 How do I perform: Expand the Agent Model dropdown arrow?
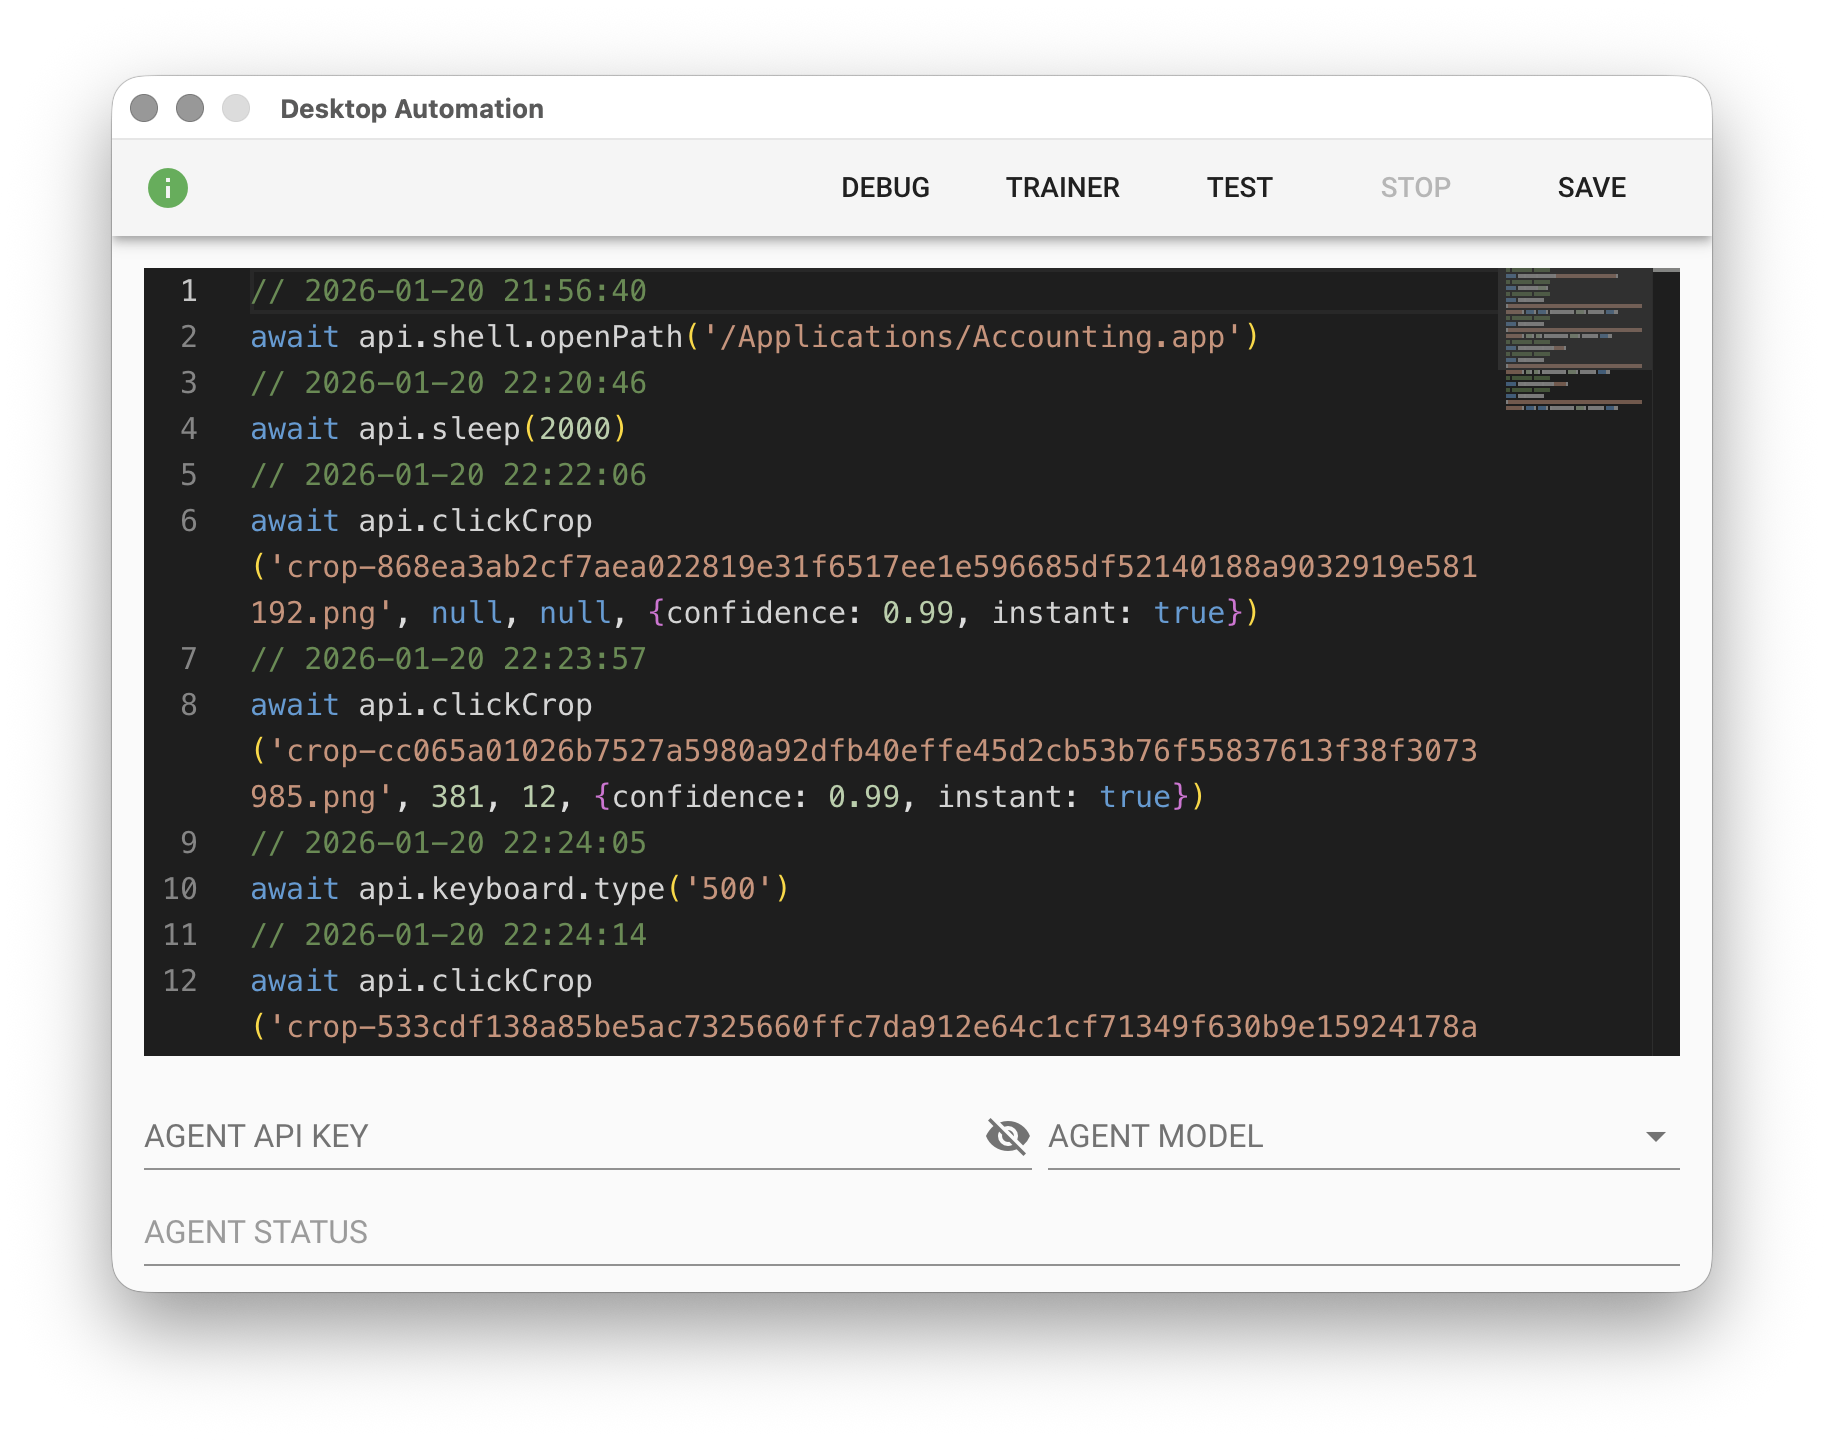click(x=1655, y=1136)
